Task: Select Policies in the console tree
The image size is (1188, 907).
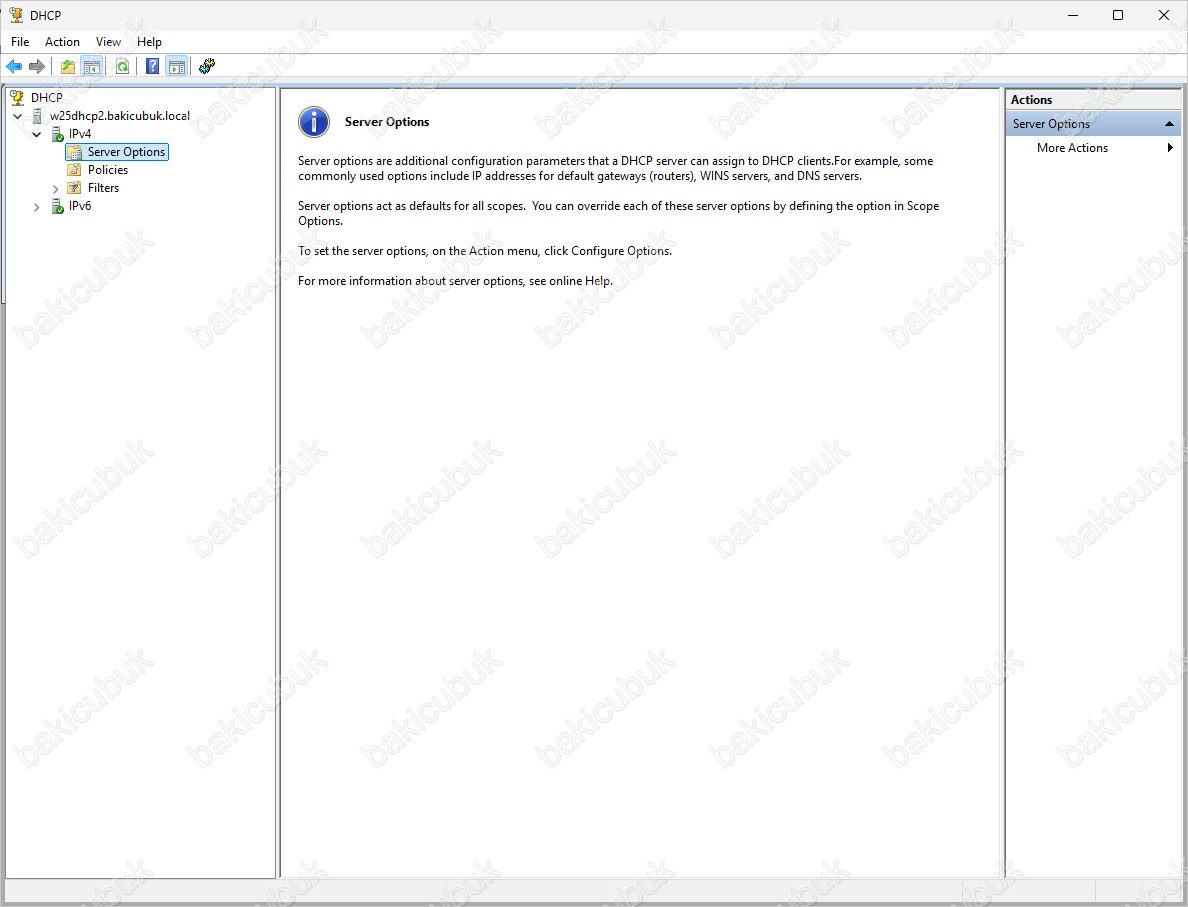Action: [107, 170]
